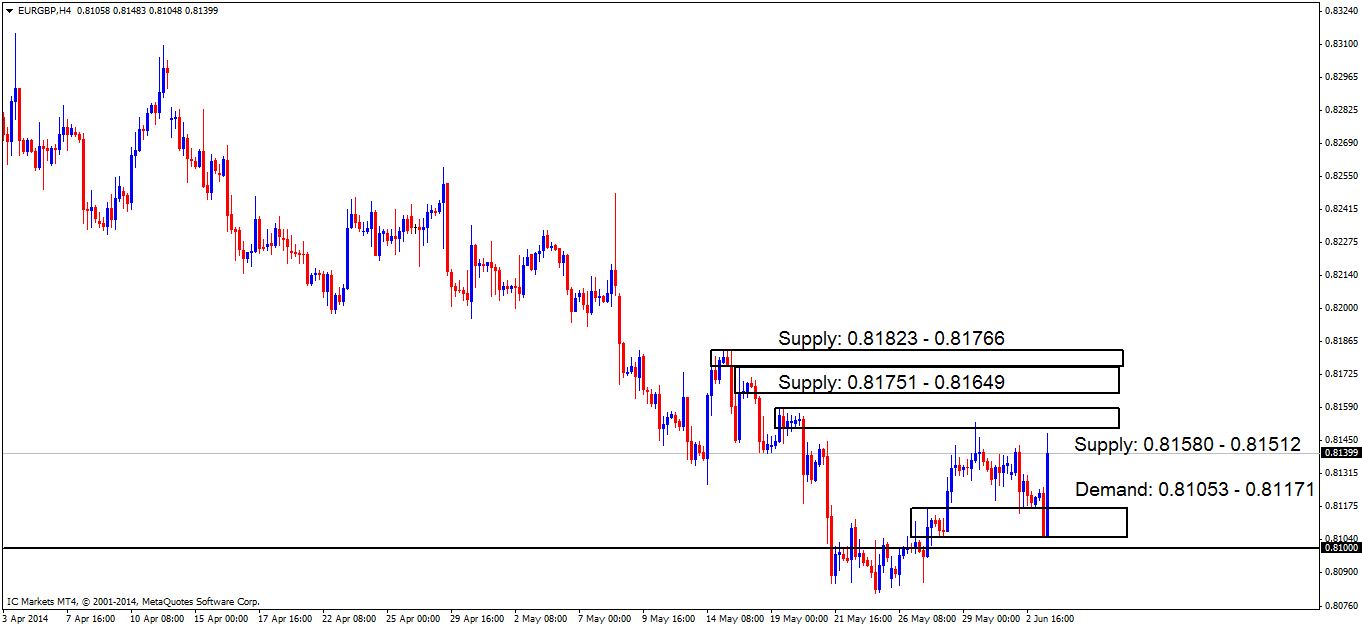Click price axis value 0.83240
The height and width of the screenshot is (627, 1362).
pyautogui.click(x=1340, y=11)
